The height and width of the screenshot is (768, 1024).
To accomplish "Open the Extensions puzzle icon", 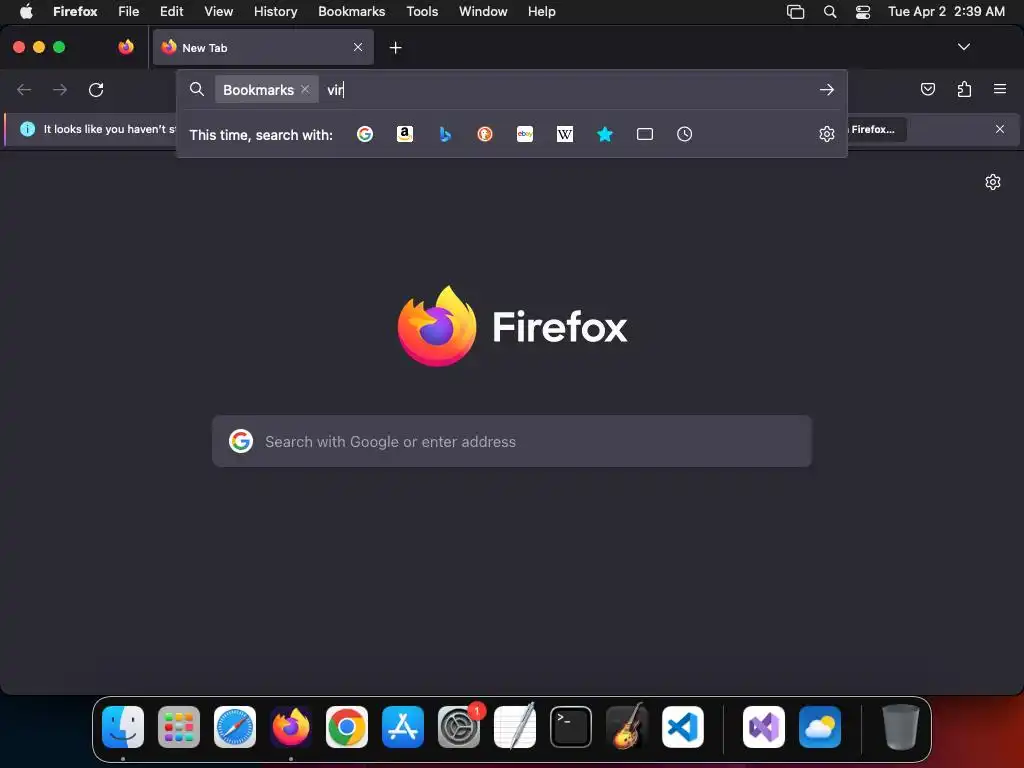I will (964, 89).
